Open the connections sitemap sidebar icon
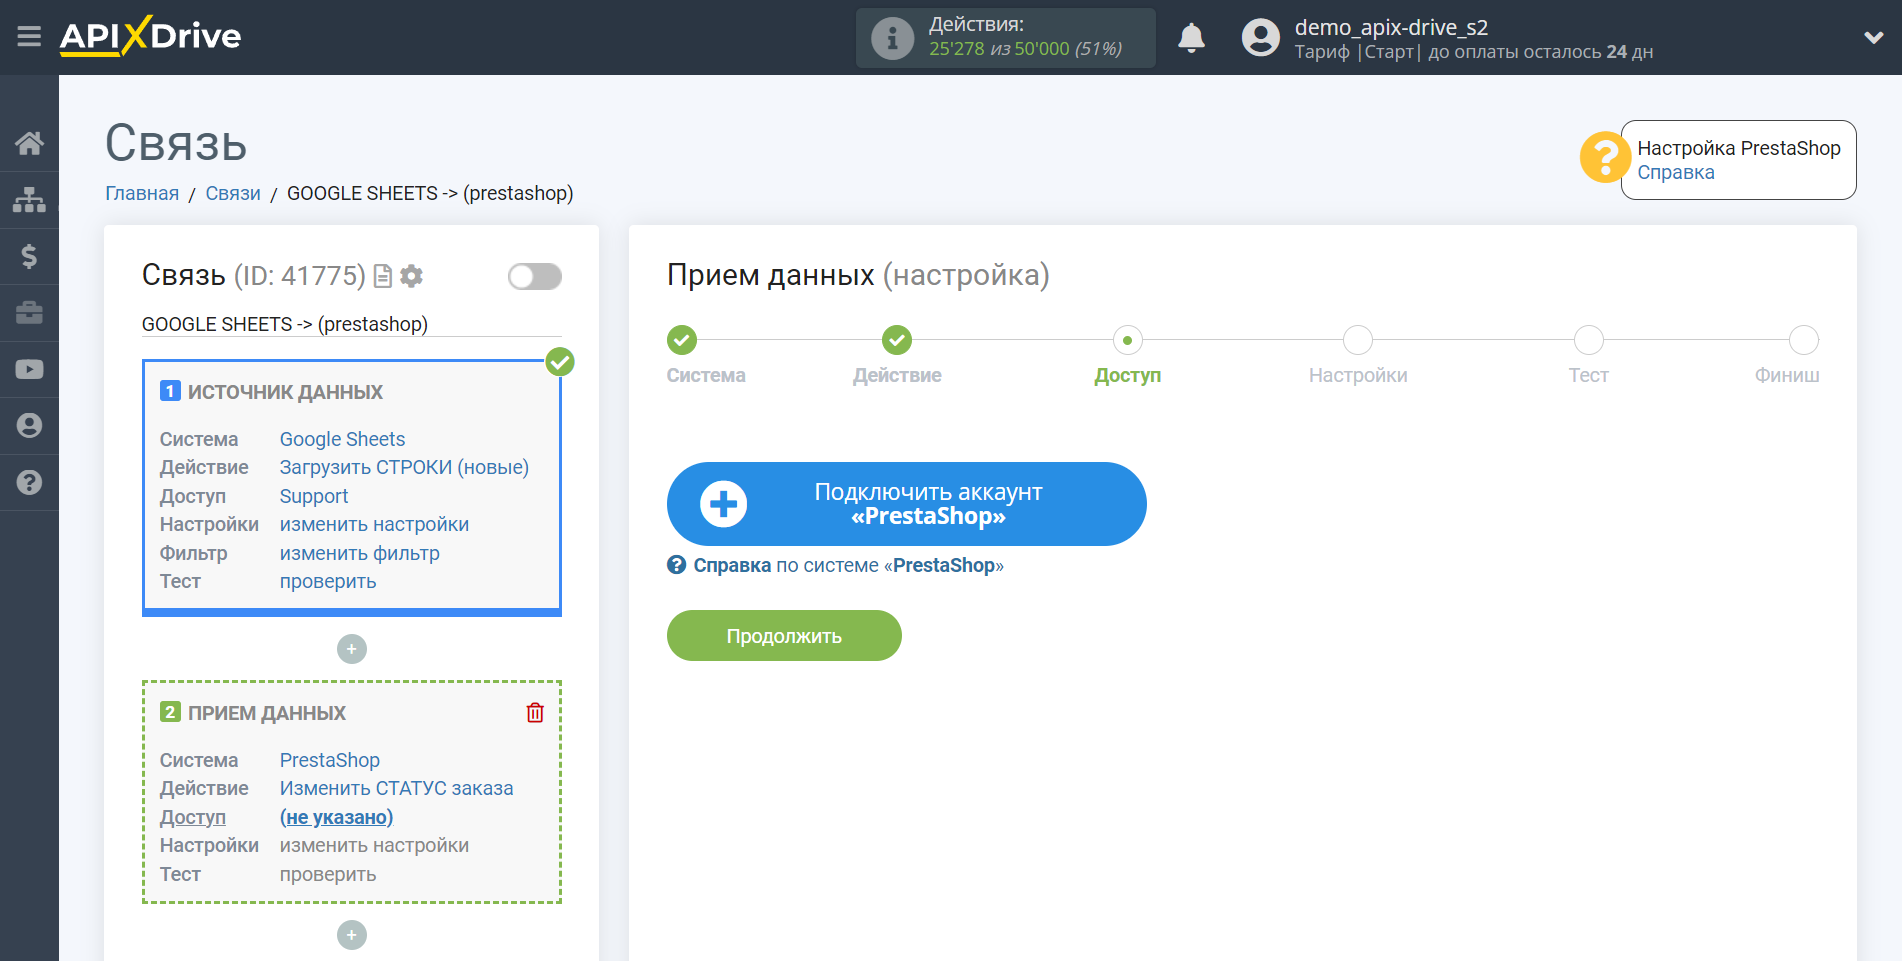This screenshot has height=961, width=1902. [29, 200]
